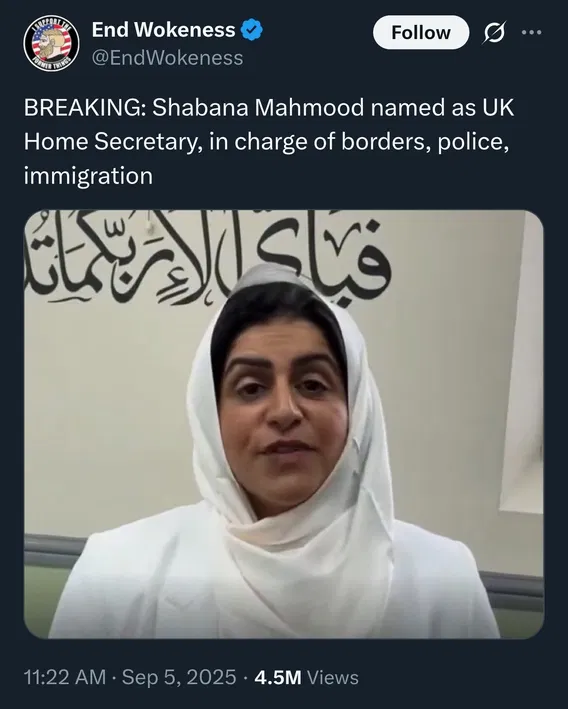
Task: Play the attached video of the woman
Action: (x=284, y=424)
